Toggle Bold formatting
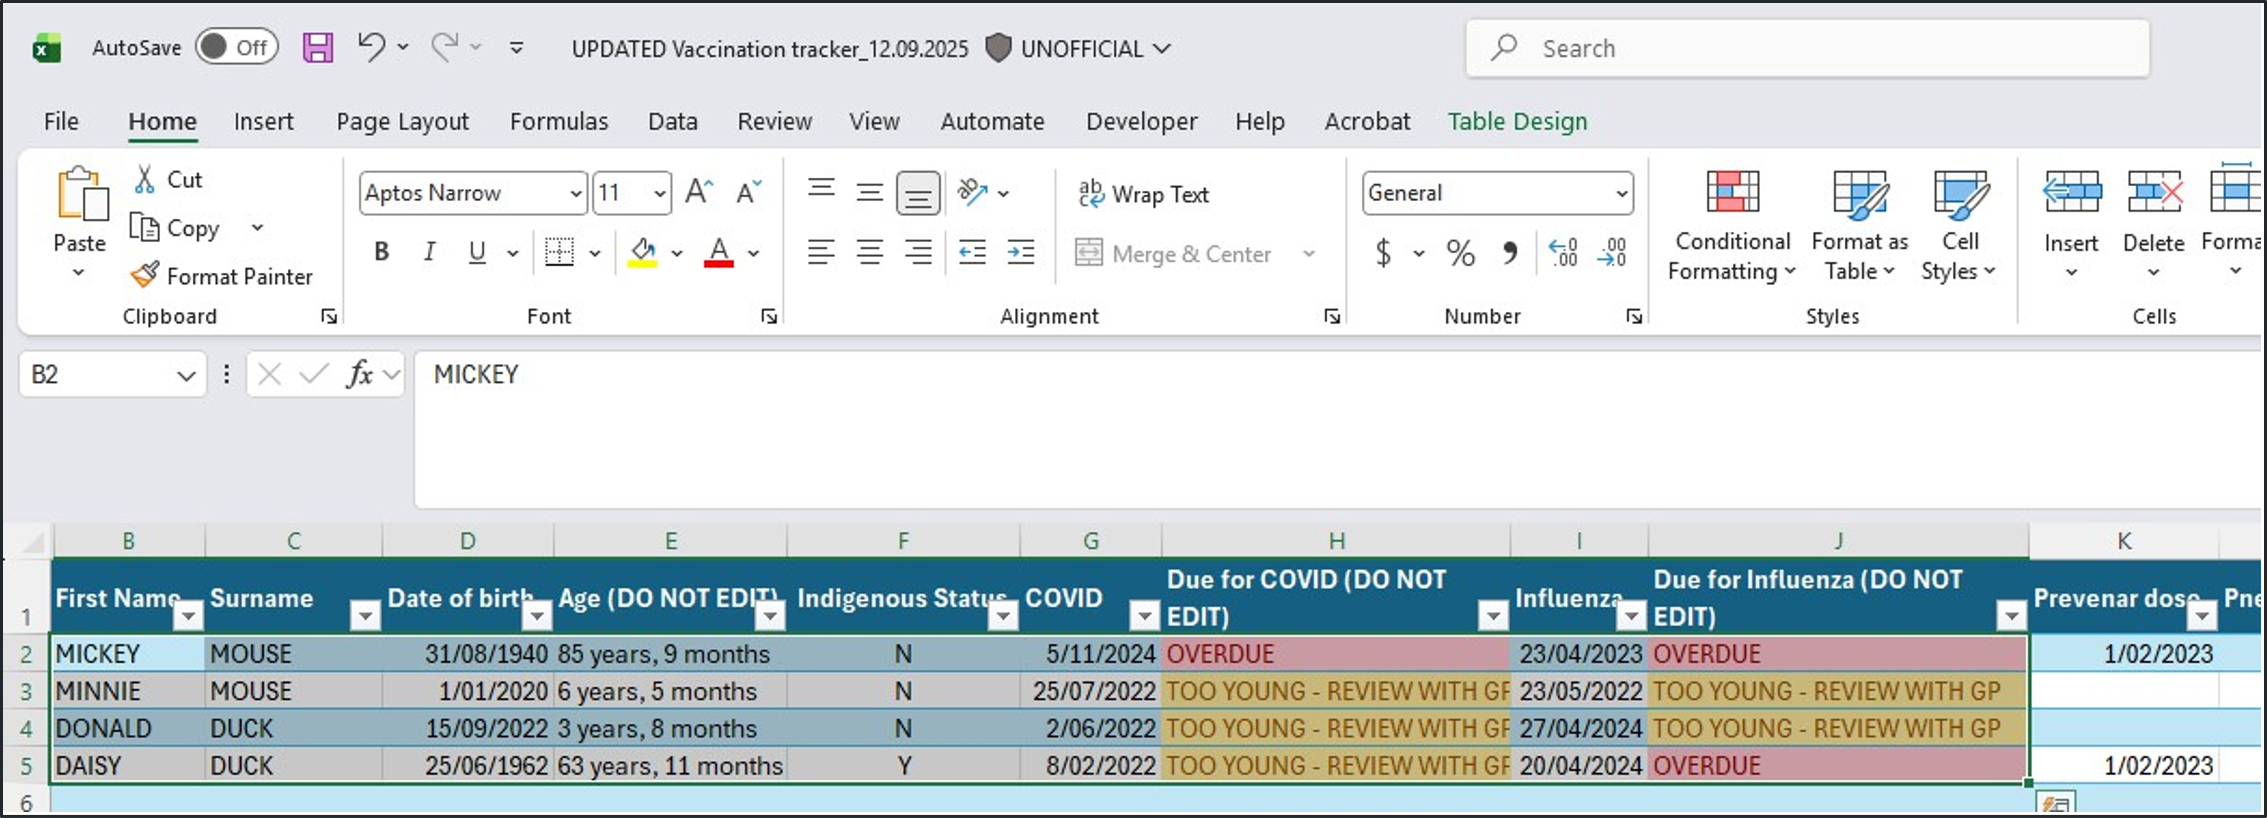The image size is (2267, 818). (x=381, y=252)
